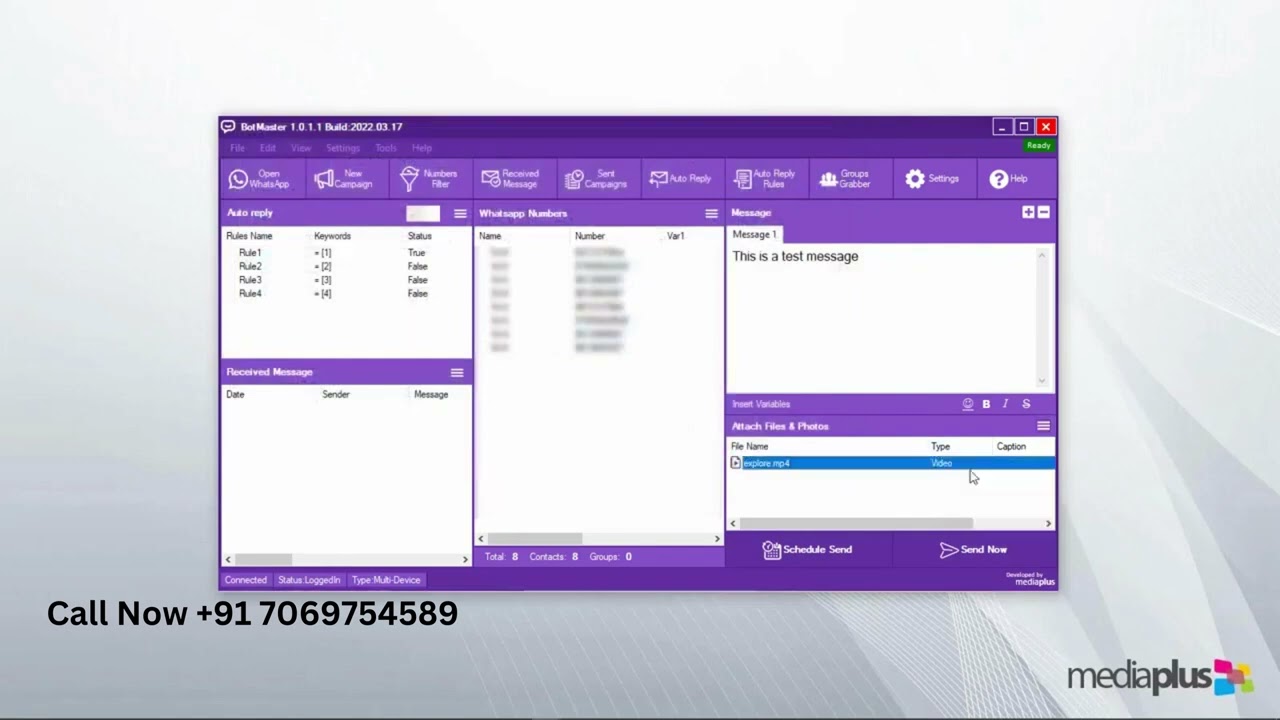Click the Rules Name column header
The height and width of the screenshot is (720, 1280).
pyautogui.click(x=249, y=236)
